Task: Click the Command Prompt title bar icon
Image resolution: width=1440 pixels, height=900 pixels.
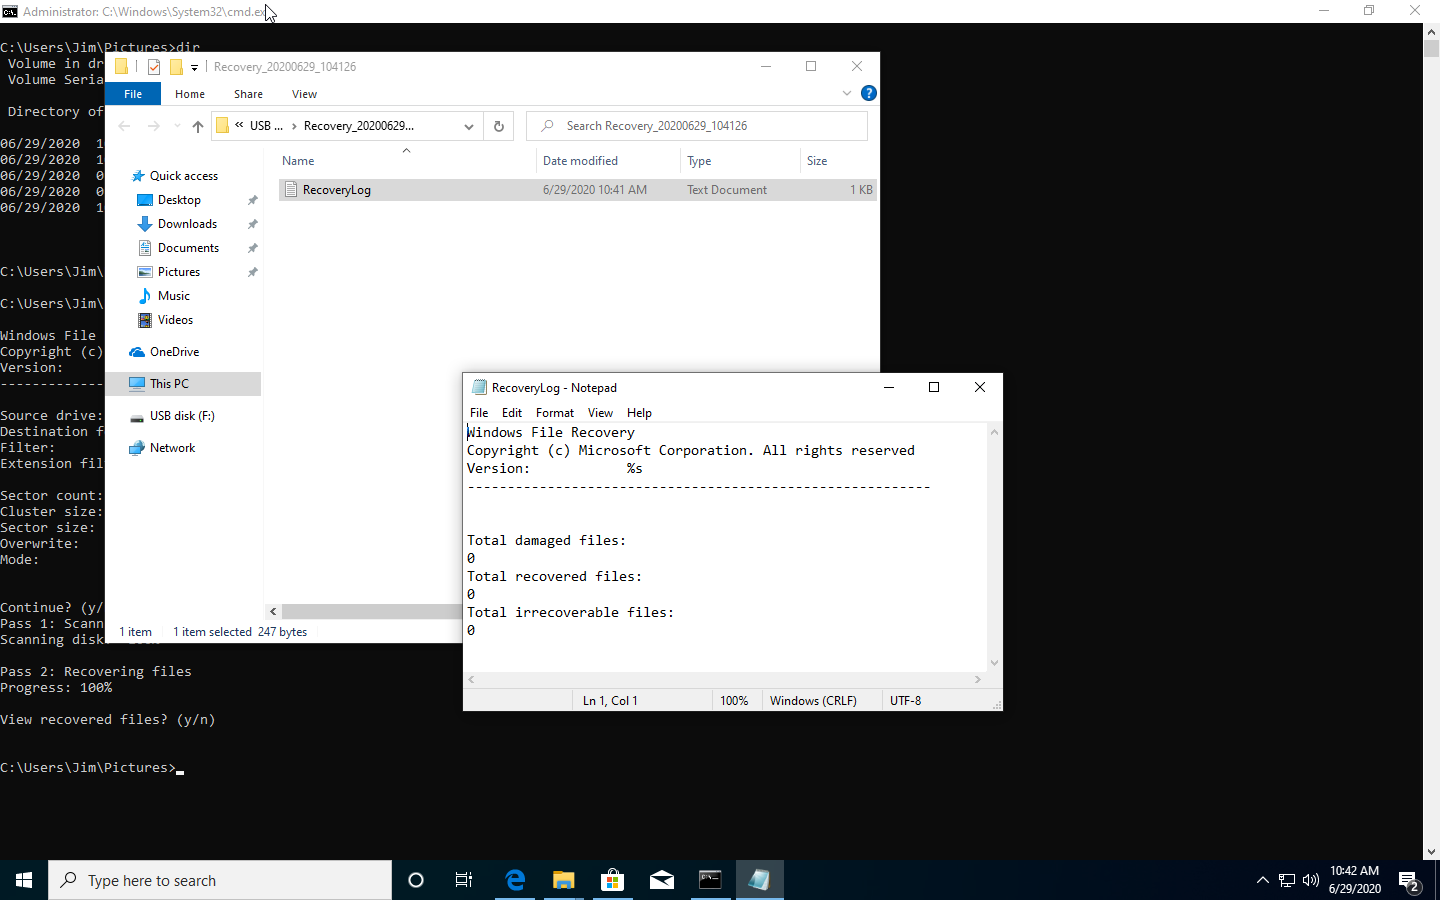Action: 10,12
